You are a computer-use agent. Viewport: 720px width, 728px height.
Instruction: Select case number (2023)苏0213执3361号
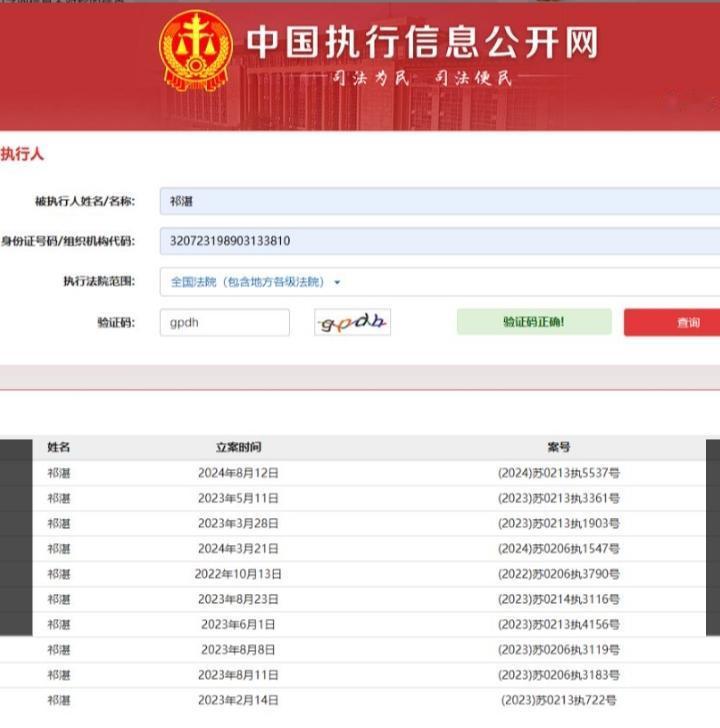pyautogui.click(x=558, y=498)
